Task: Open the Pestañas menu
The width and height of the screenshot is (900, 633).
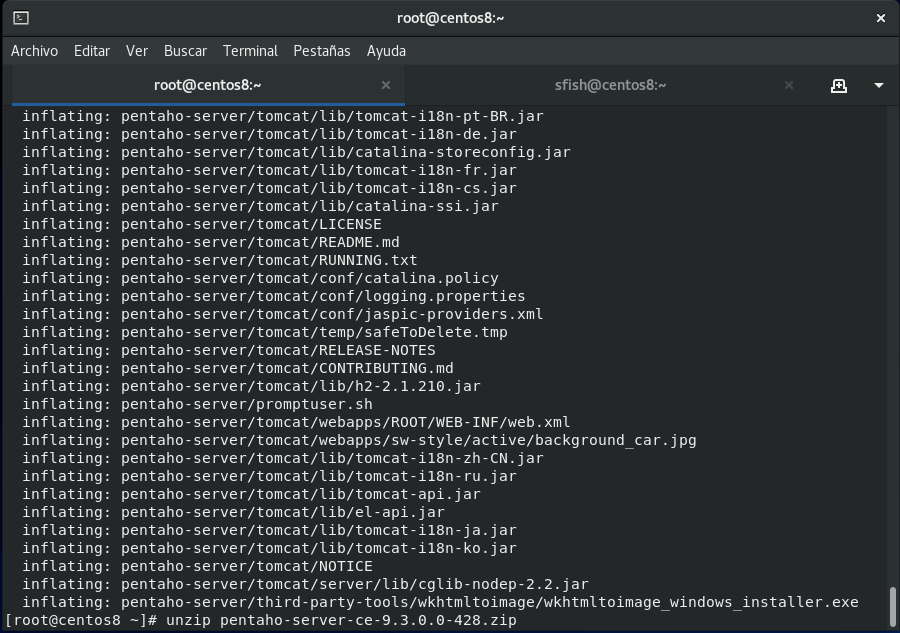Action: (x=322, y=51)
